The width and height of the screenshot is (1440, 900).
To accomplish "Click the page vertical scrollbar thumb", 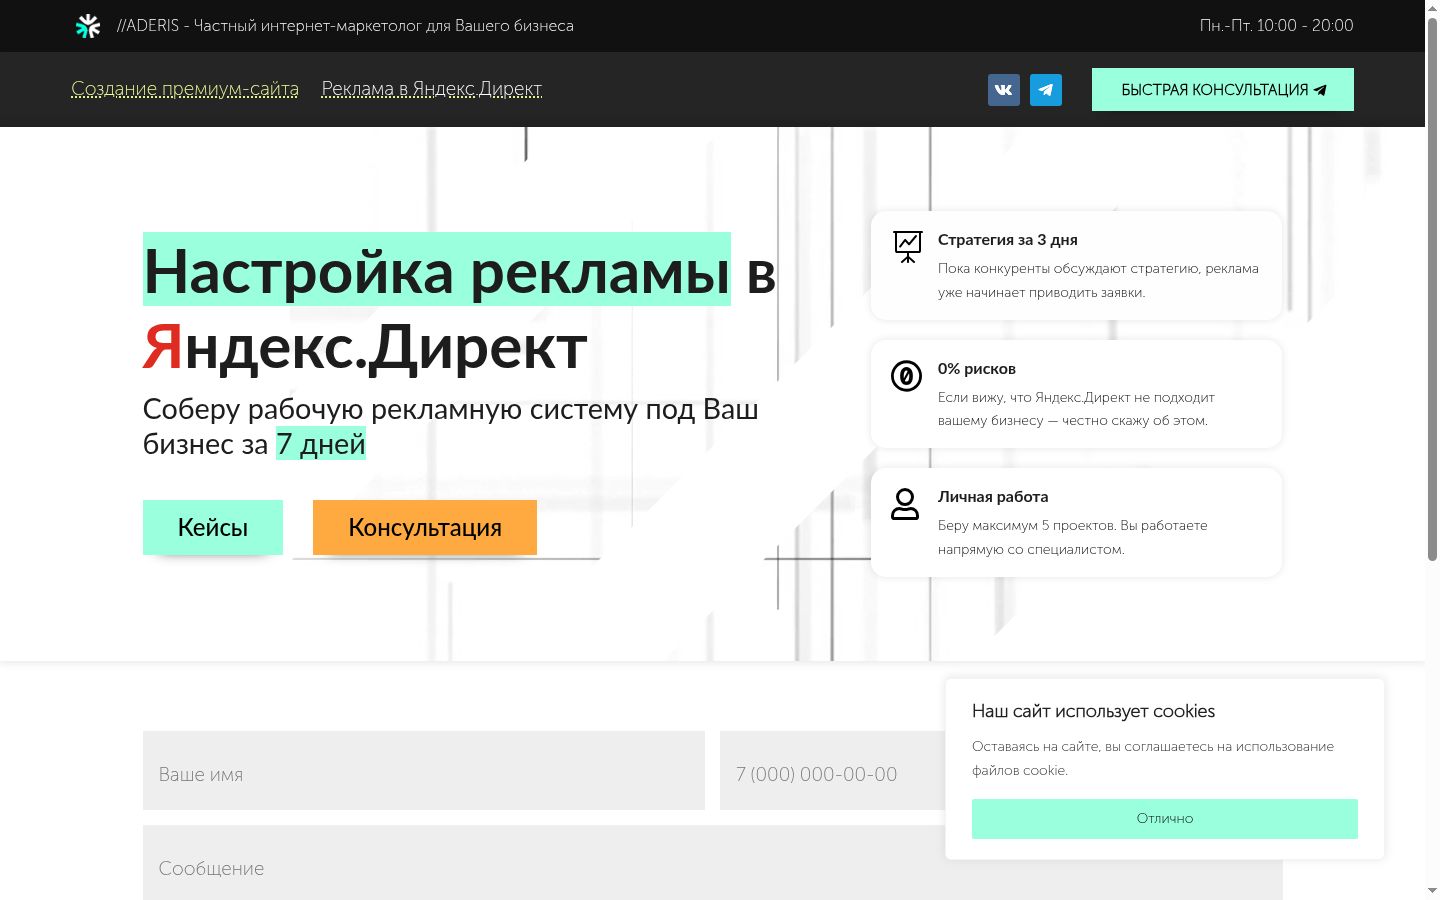I will pyautogui.click(x=1432, y=288).
